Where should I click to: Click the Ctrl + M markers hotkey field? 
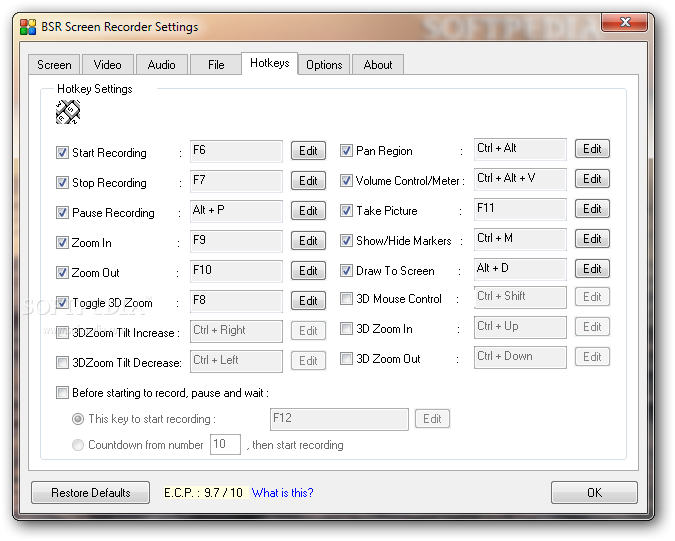520,239
